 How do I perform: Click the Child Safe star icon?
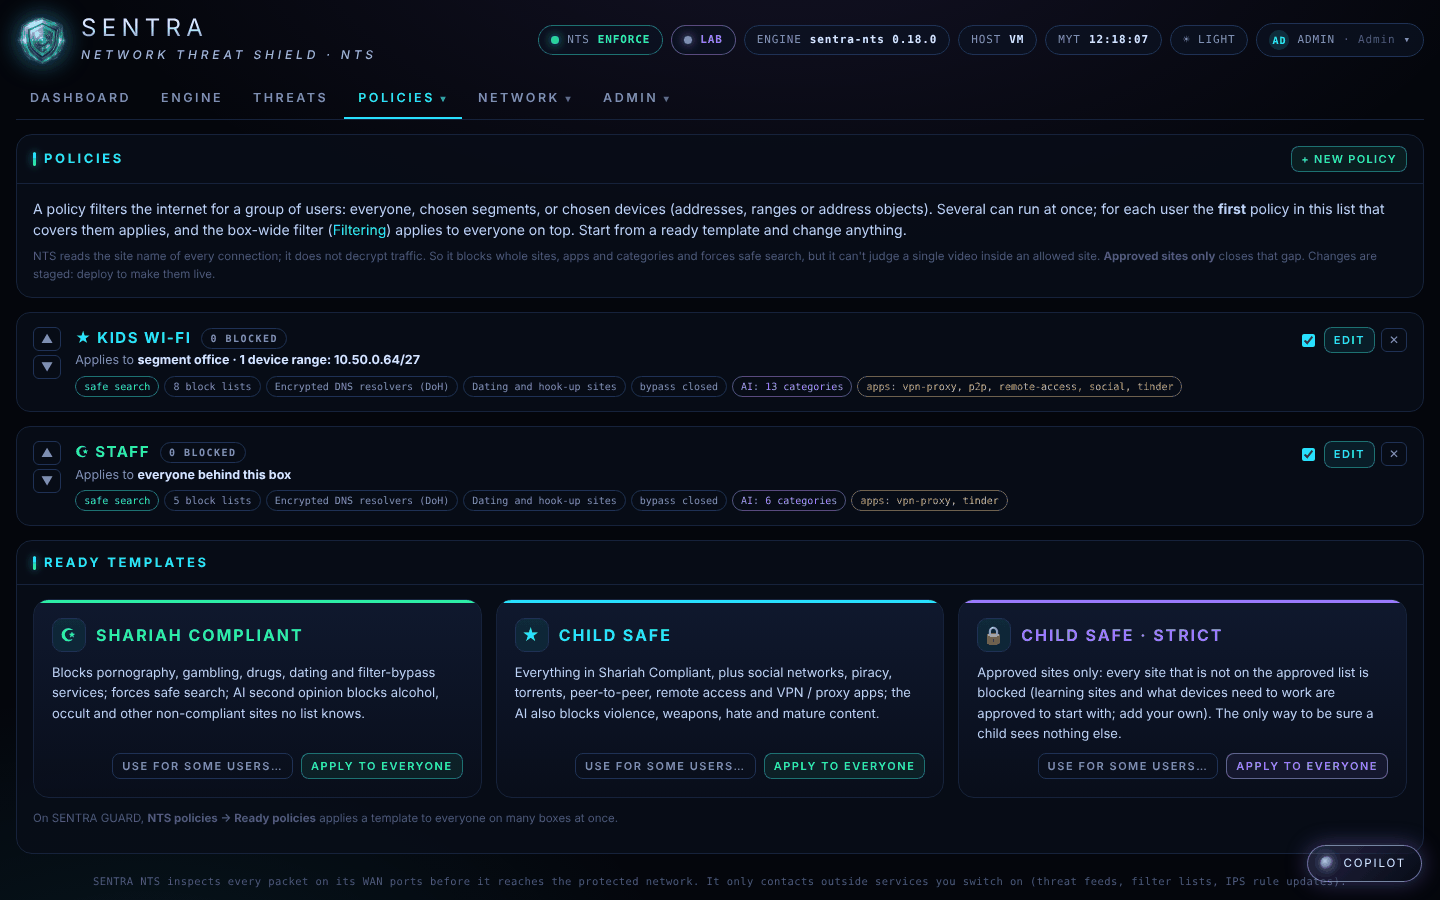point(531,635)
